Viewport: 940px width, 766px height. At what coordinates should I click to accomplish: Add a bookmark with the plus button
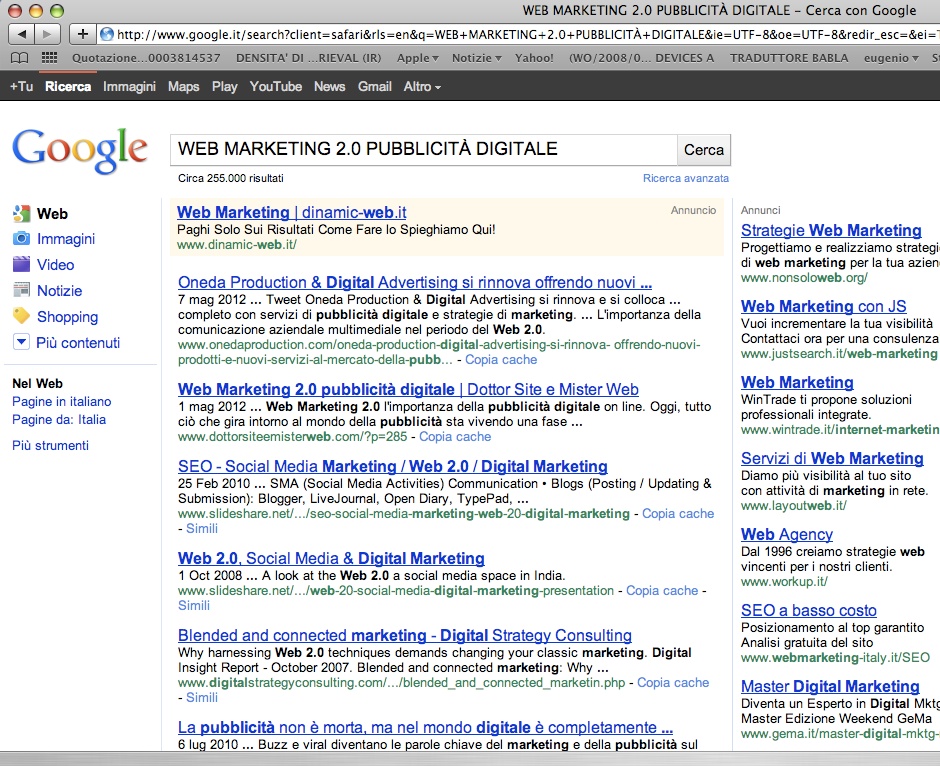tap(83, 34)
